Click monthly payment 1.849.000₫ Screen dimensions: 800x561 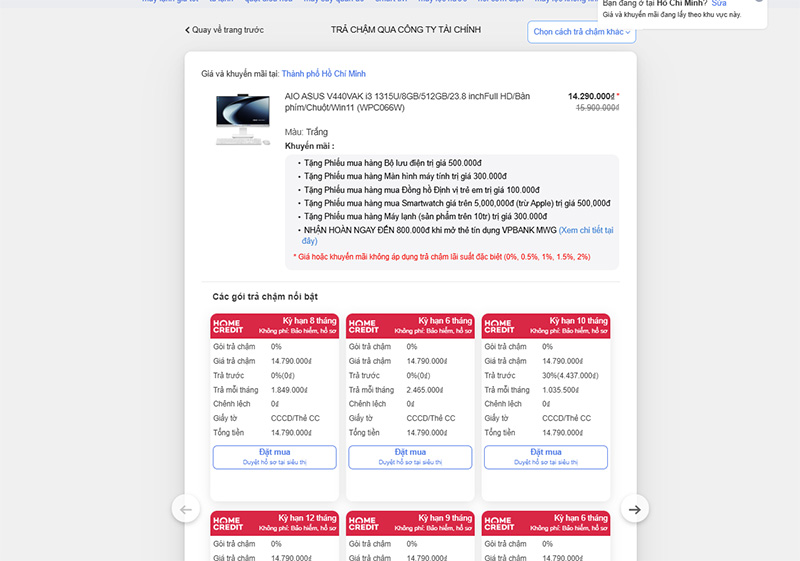[x=289, y=390]
